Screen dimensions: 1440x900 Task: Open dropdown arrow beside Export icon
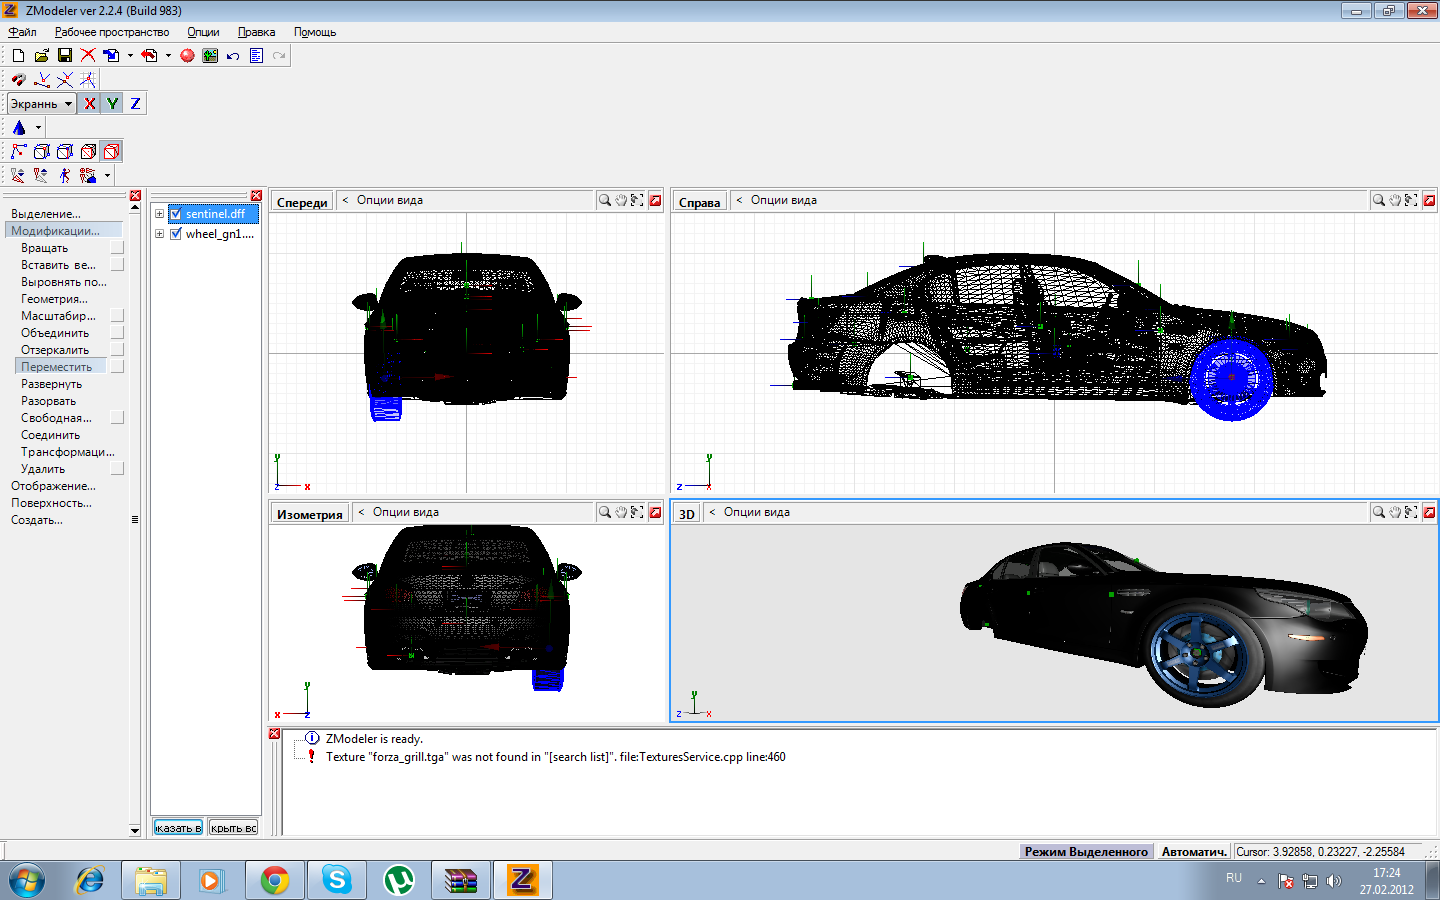coord(168,56)
